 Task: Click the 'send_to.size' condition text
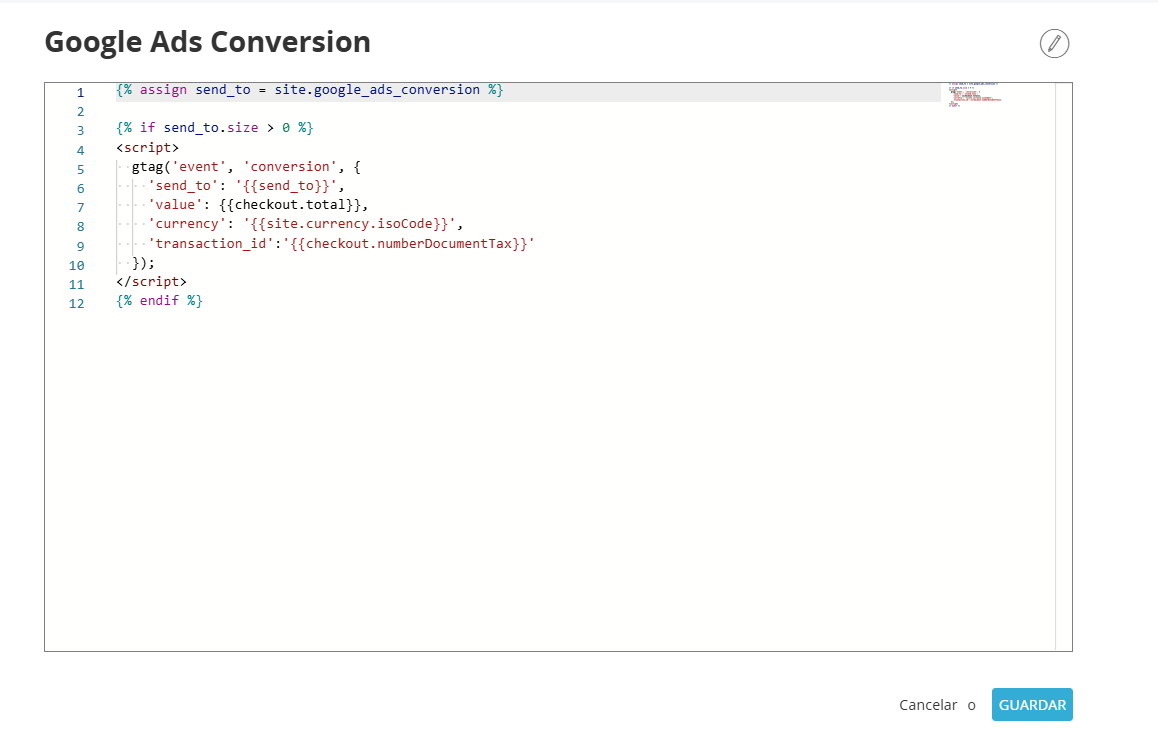[x=211, y=128]
